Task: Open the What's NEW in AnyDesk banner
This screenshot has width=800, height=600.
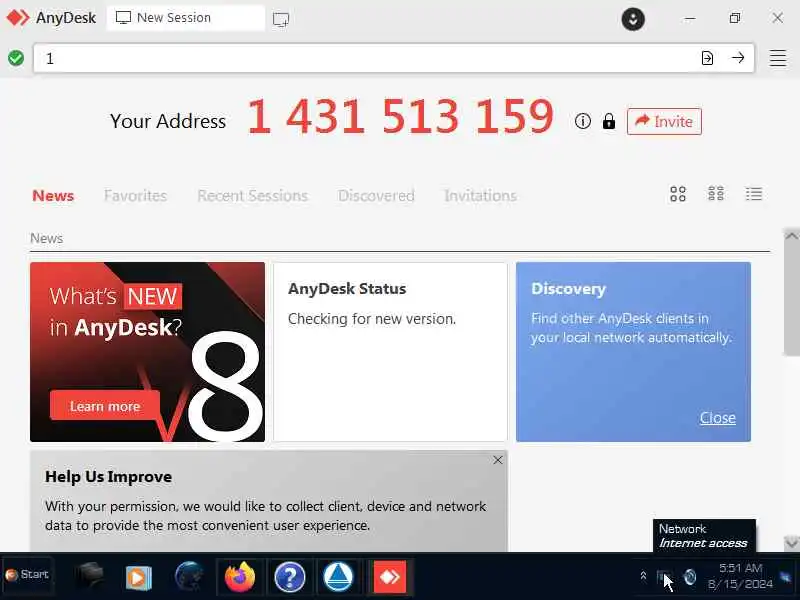Action: (147, 352)
